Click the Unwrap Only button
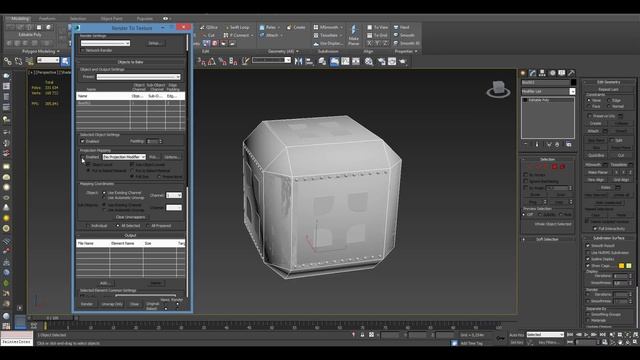640x360 pixels. tap(112, 304)
